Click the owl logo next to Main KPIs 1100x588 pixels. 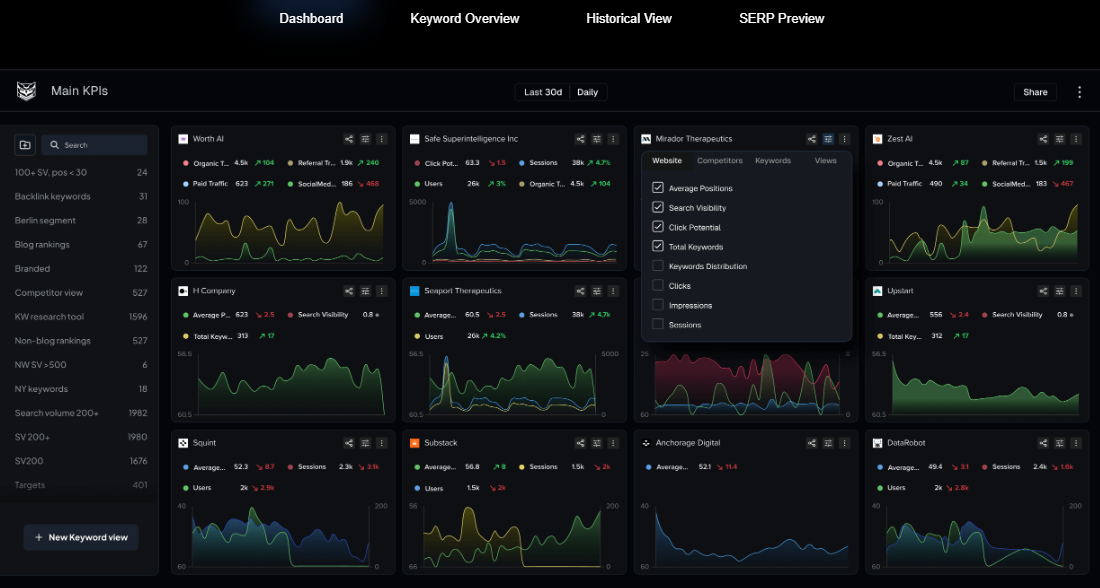26,91
